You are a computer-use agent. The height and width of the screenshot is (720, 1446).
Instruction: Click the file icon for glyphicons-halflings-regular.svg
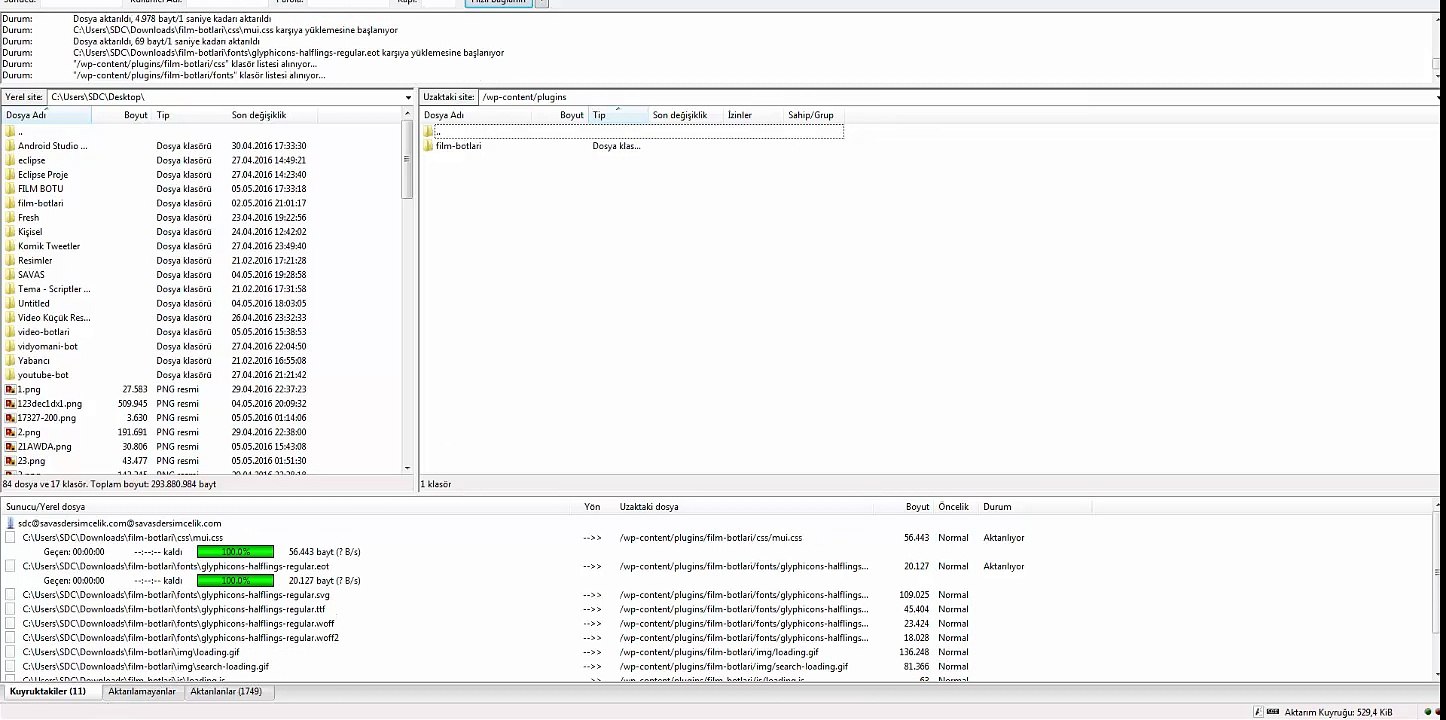10,595
